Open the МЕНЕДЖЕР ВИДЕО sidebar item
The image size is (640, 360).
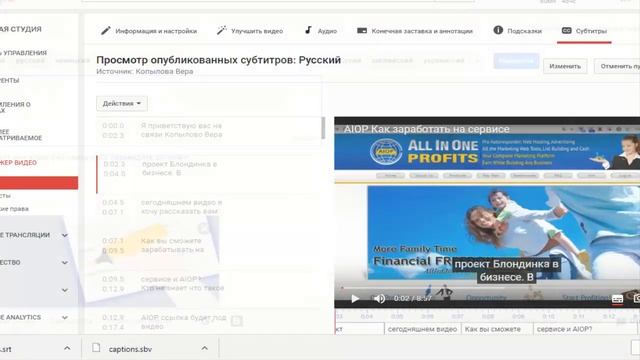(18, 162)
